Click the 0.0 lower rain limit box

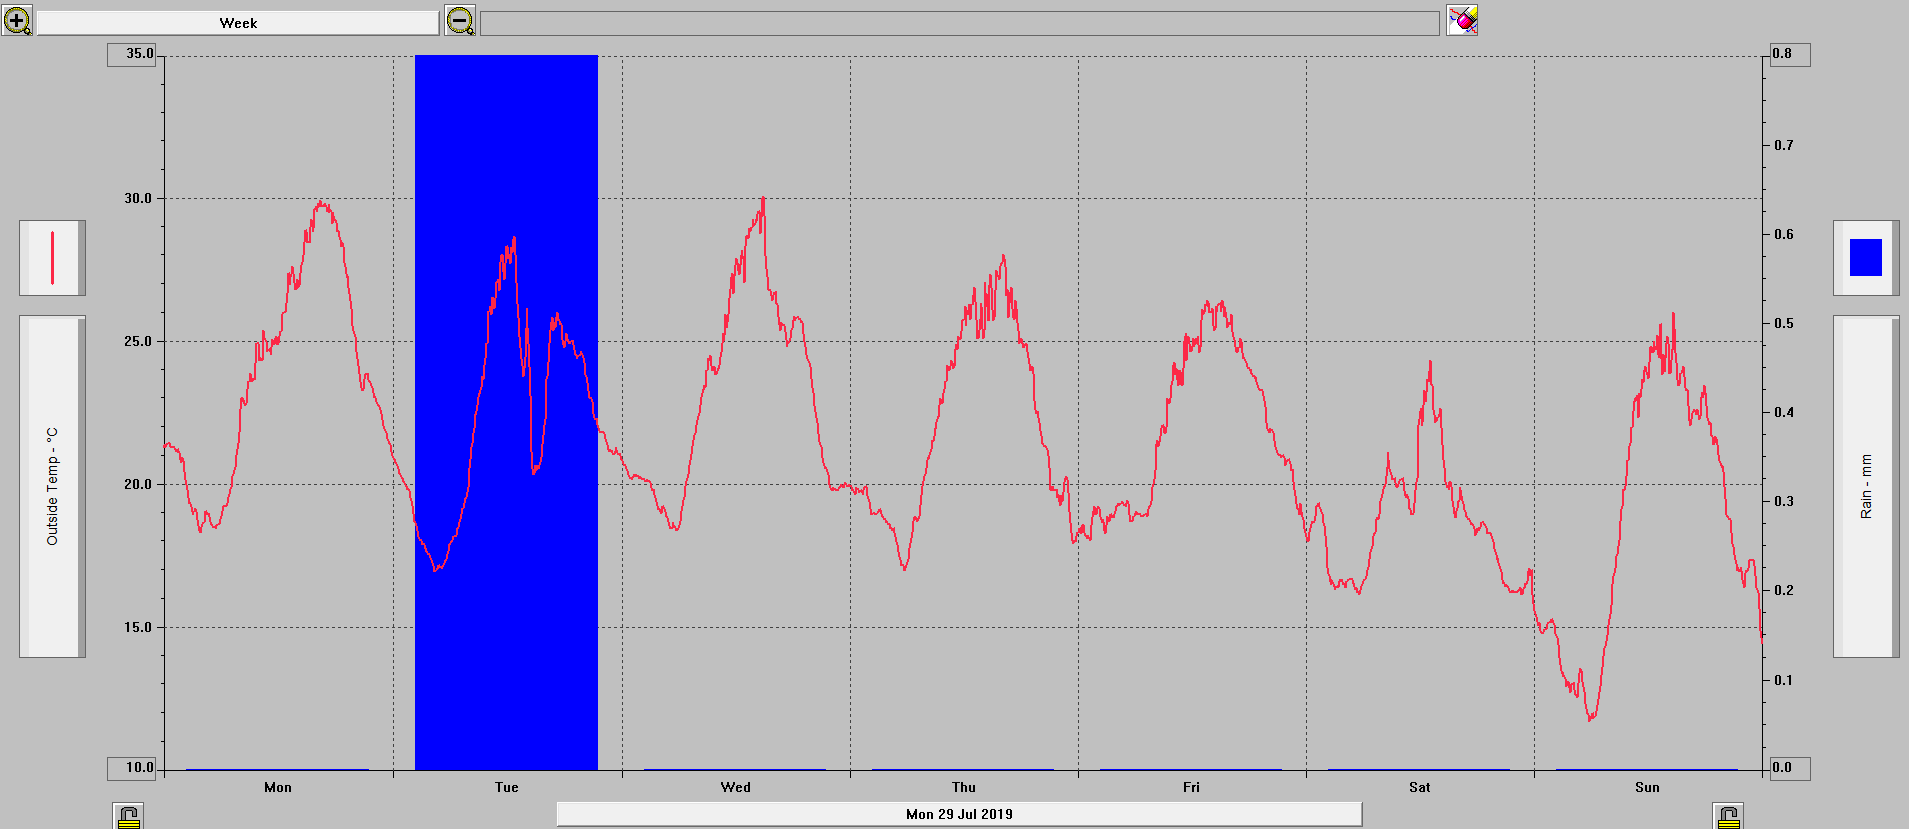[x=1789, y=768]
